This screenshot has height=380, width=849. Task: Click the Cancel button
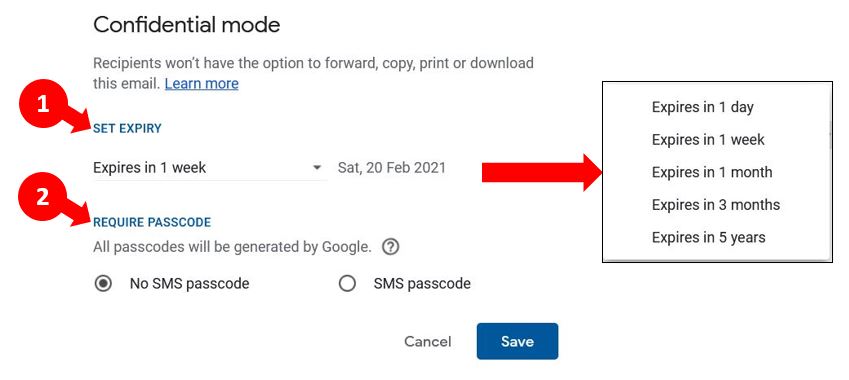[427, 342]
